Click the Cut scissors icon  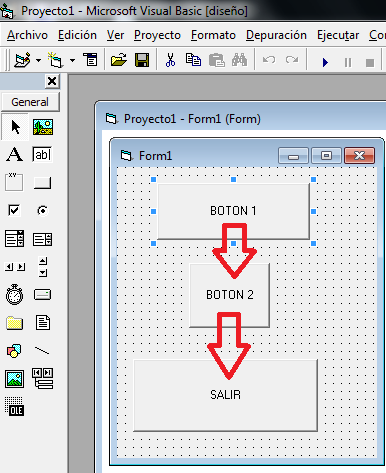(170, 60)
